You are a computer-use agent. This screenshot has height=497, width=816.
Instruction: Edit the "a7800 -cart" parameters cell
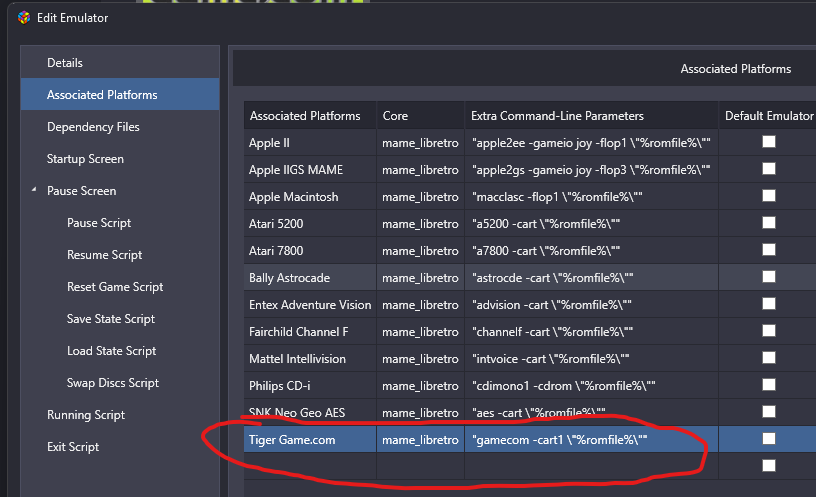591,251
